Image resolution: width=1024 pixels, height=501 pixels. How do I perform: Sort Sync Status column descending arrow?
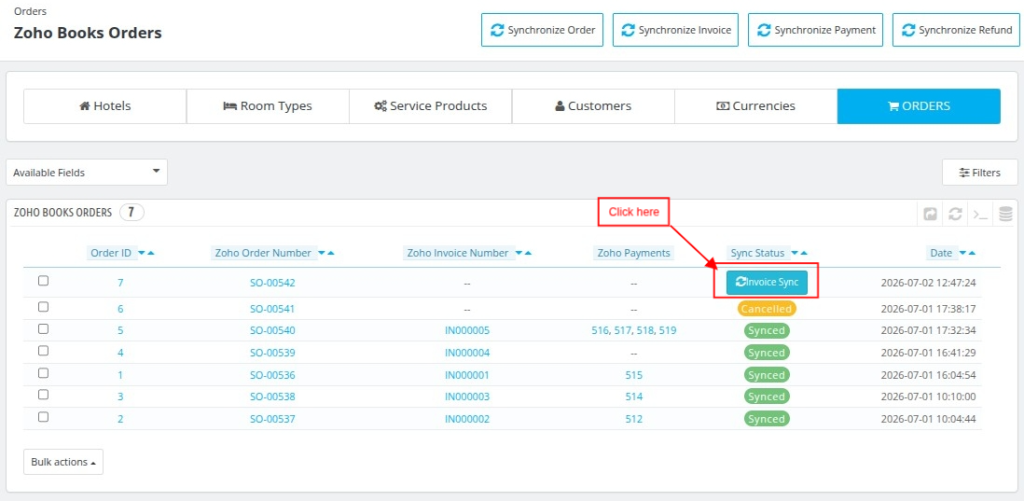(x=795, y=253)
